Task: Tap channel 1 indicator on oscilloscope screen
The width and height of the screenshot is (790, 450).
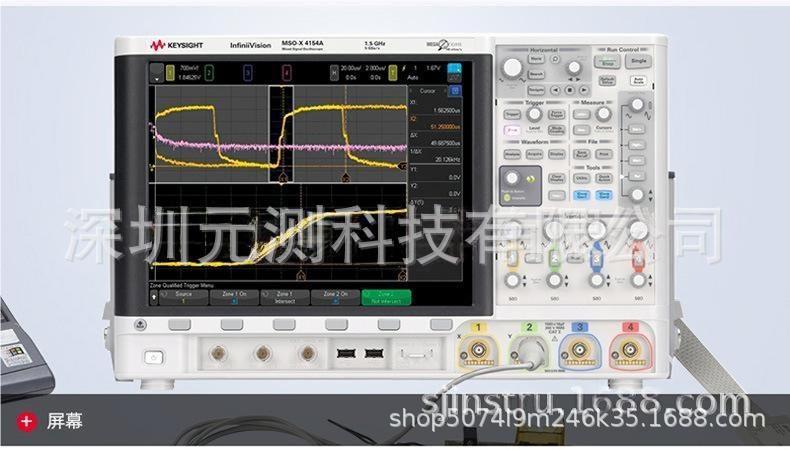Action: point(170,73)
